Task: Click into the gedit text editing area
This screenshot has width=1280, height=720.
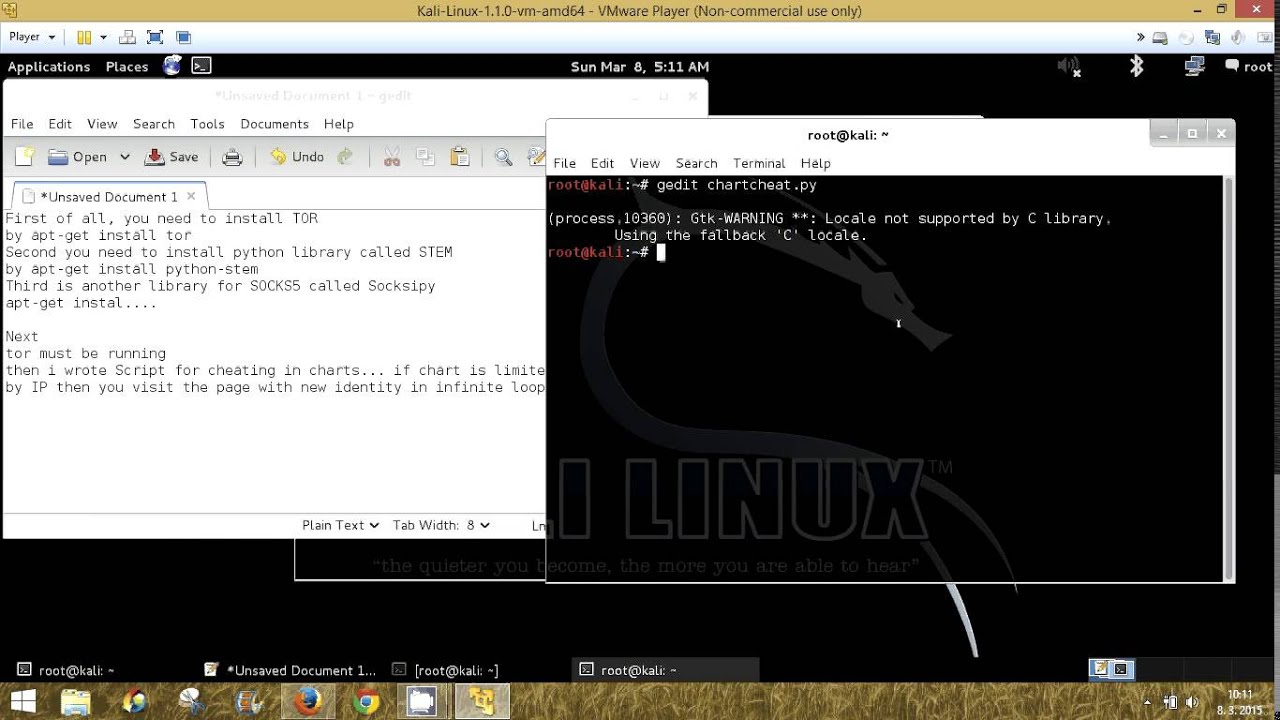Action: (x=275, y=360)
